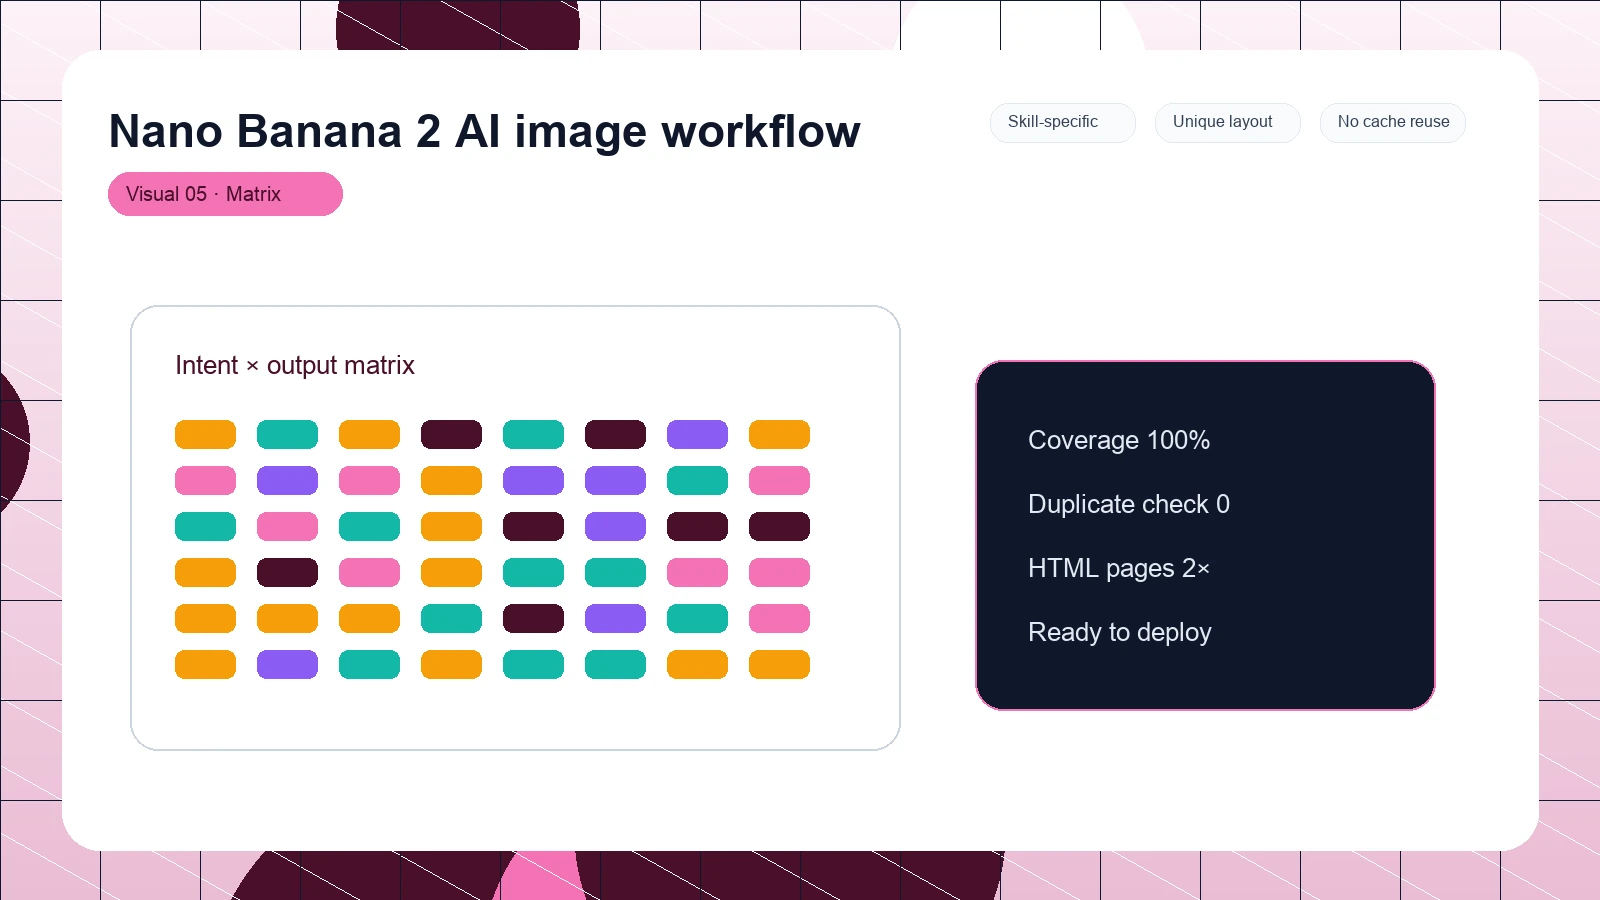Click the Intent × output matrix label

[295, 365]
